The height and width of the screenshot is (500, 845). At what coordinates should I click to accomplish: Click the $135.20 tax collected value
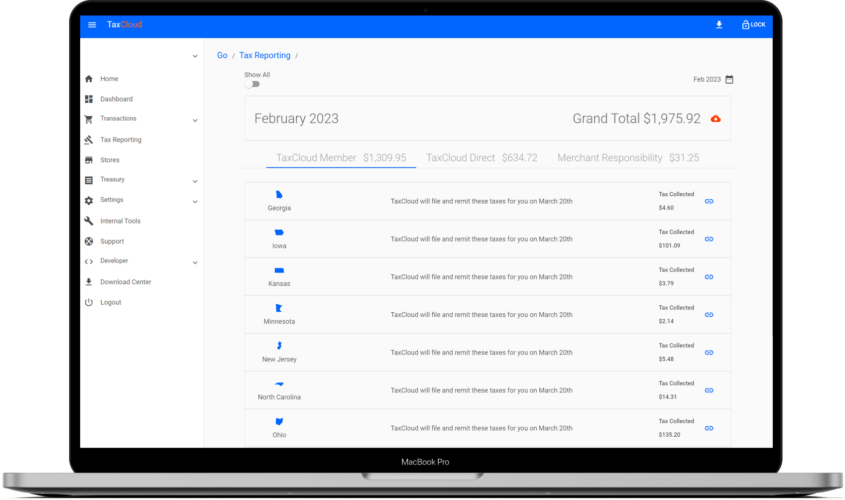tap(669, 435)
